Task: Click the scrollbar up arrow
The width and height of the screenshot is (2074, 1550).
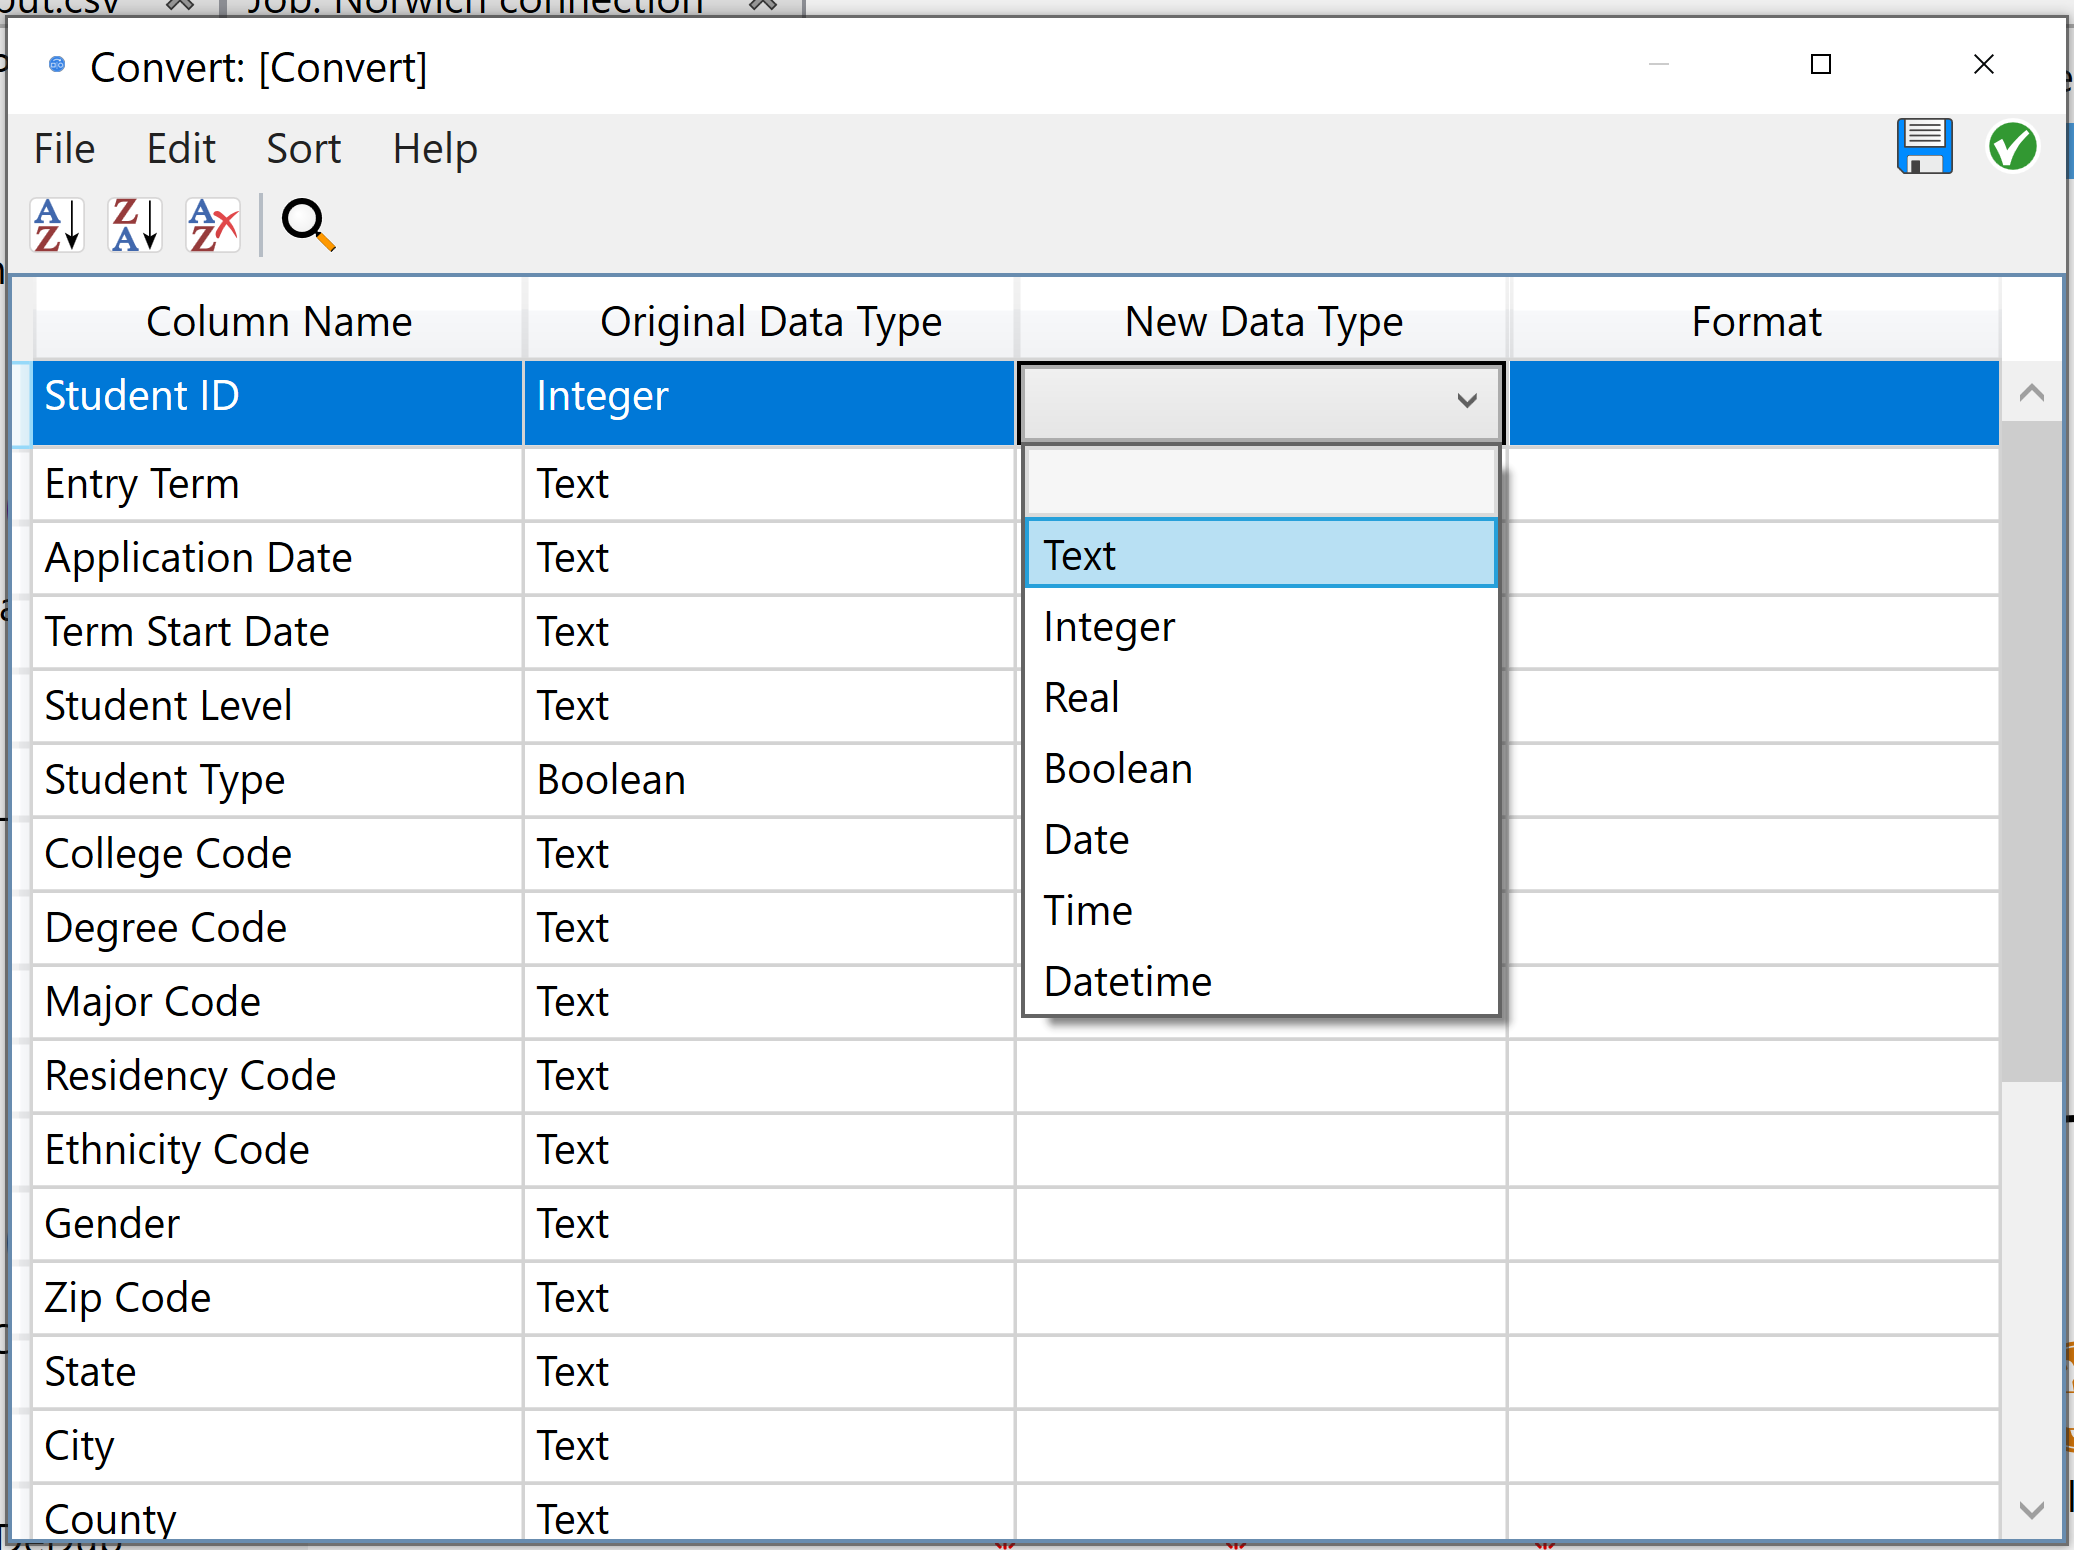Action: coord(2031,392)
